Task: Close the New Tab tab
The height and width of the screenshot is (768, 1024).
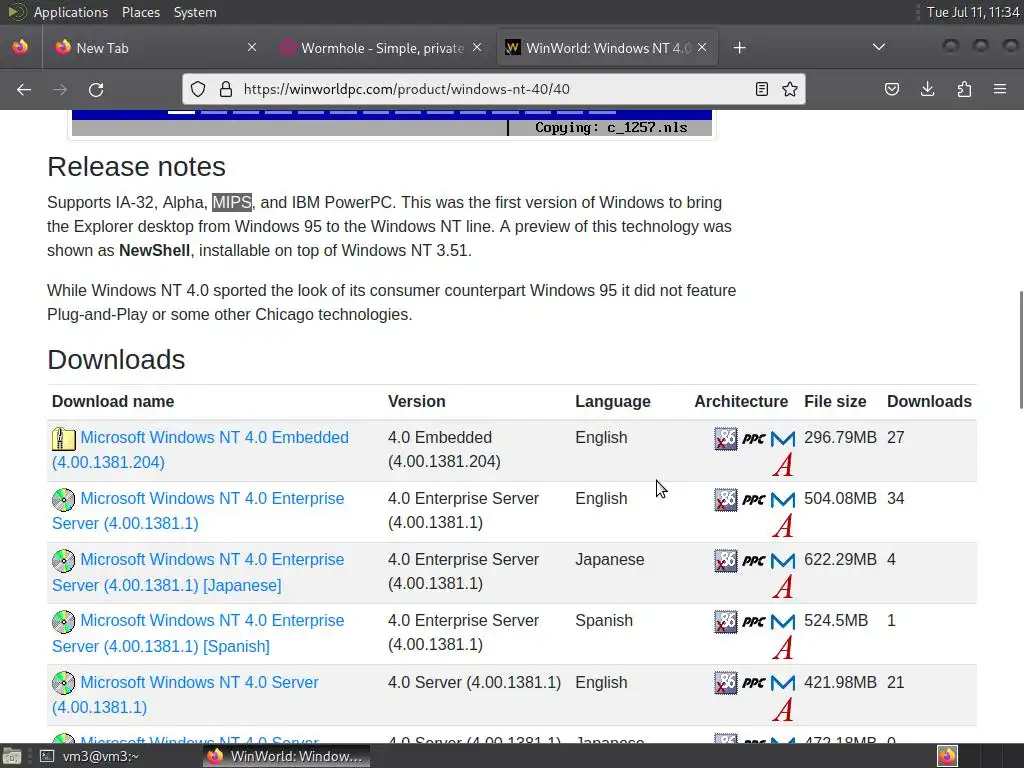Action: click(252, 47)
